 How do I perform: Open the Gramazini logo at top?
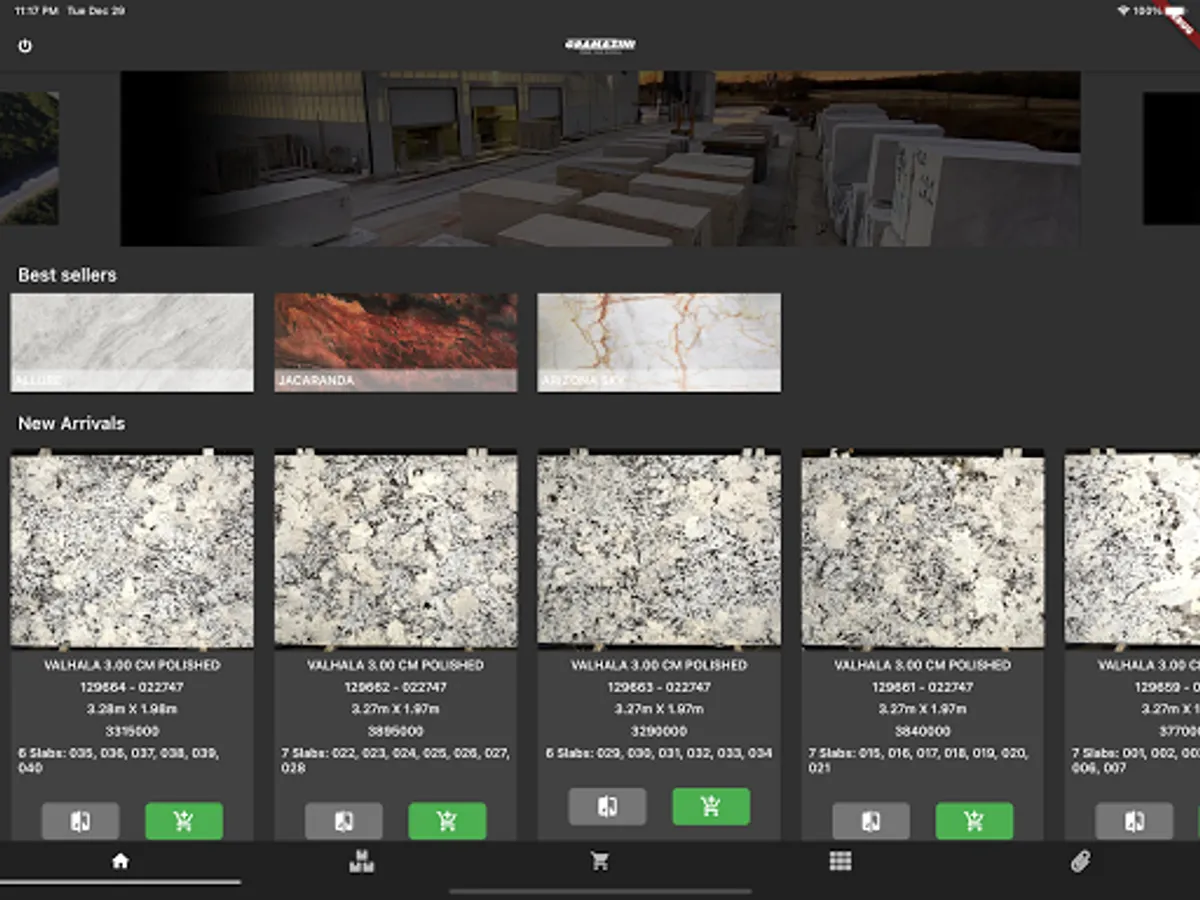pyautogui.click(x=600, y=46)
